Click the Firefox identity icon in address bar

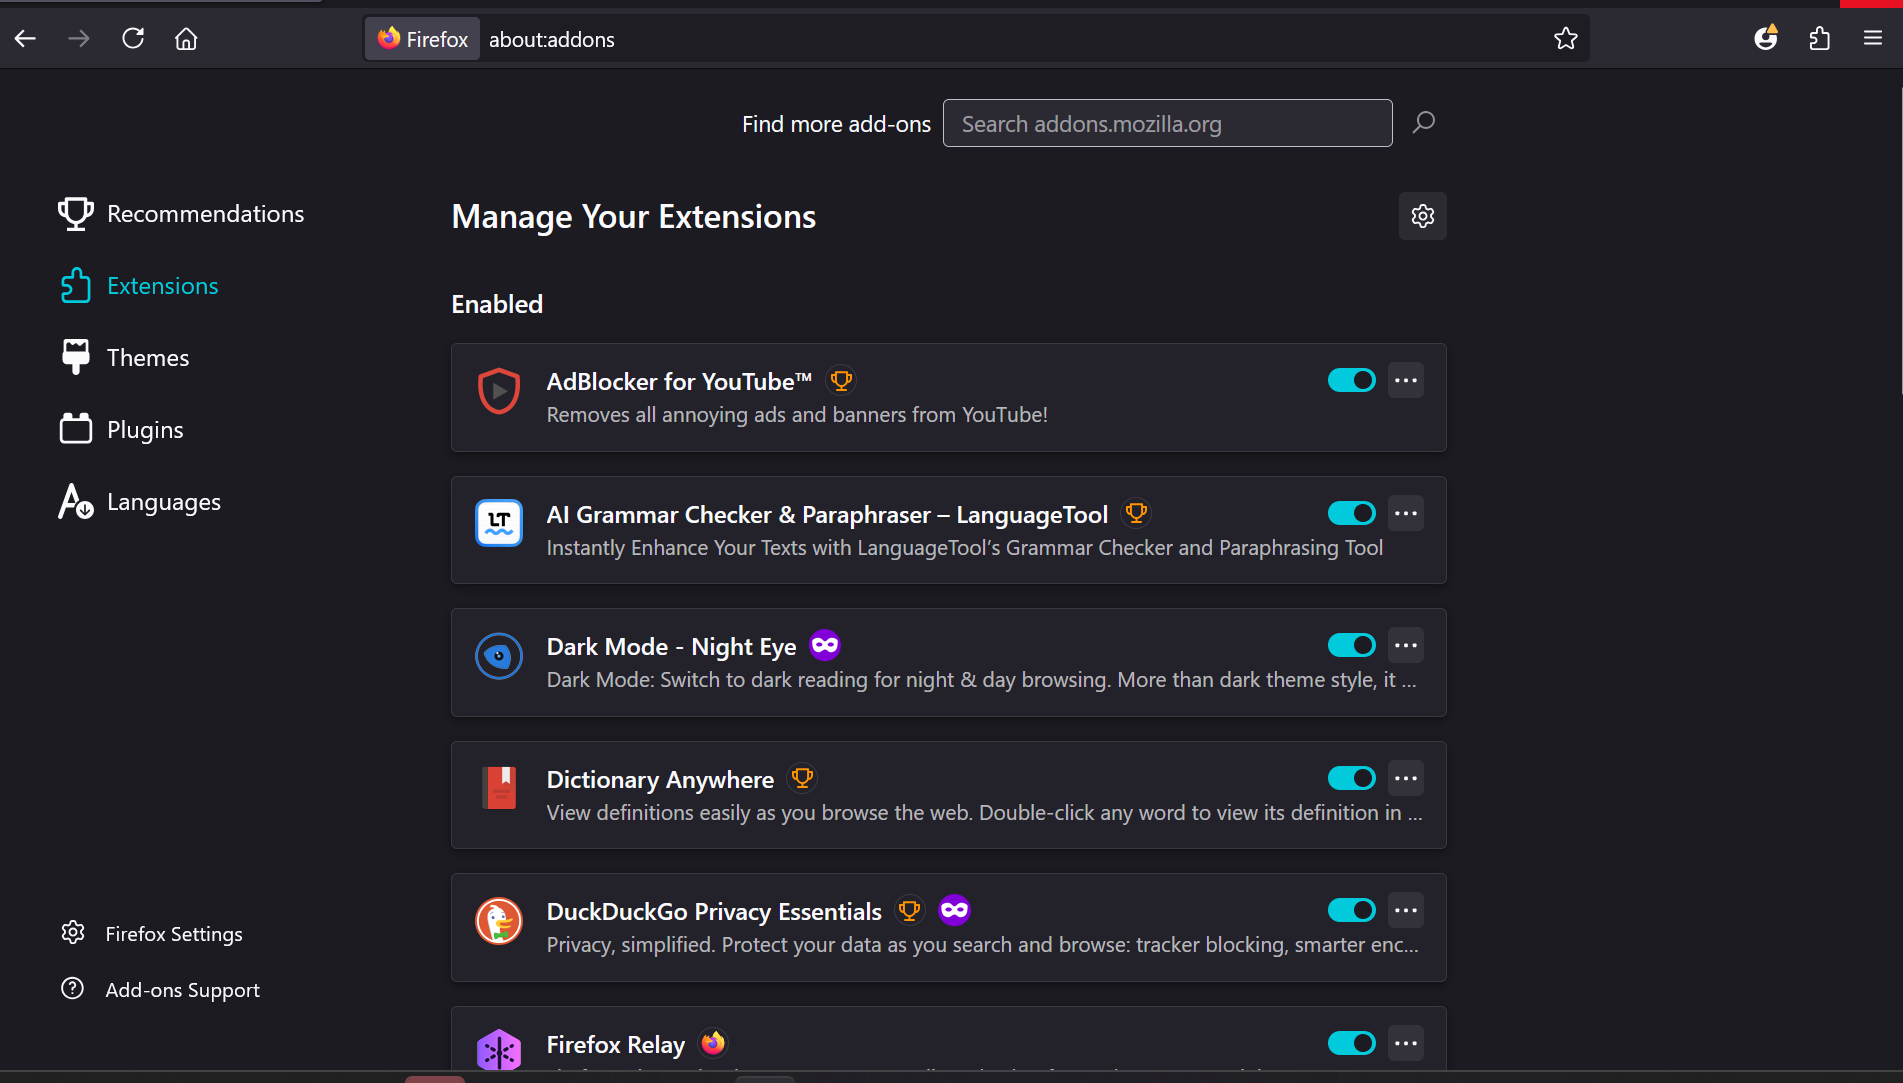[423, 39]
